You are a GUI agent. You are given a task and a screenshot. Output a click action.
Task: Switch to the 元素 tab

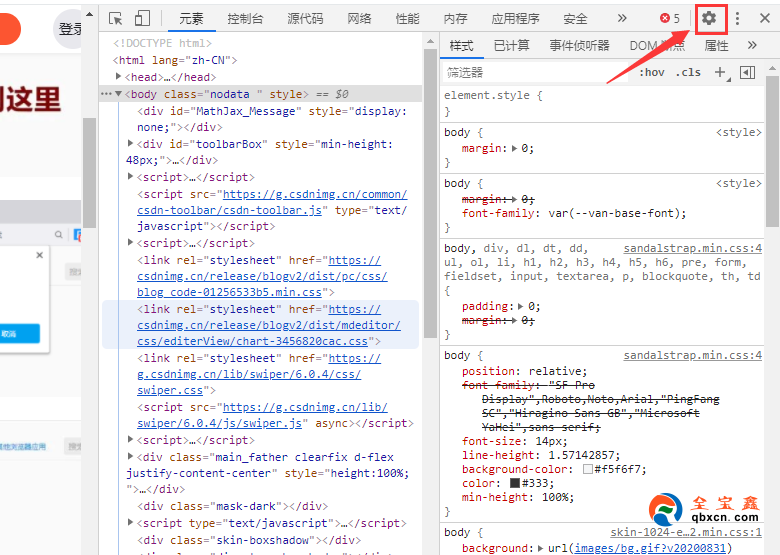192,19
